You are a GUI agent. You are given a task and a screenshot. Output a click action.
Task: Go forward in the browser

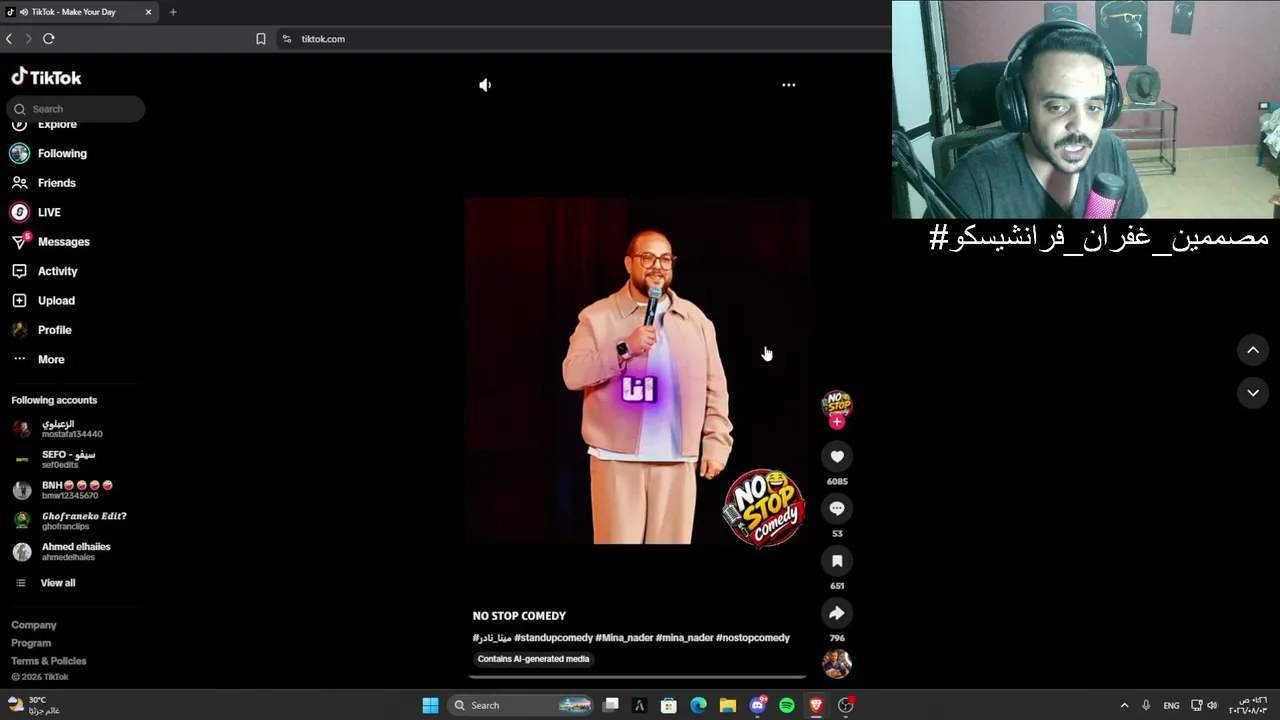[28, 39]
